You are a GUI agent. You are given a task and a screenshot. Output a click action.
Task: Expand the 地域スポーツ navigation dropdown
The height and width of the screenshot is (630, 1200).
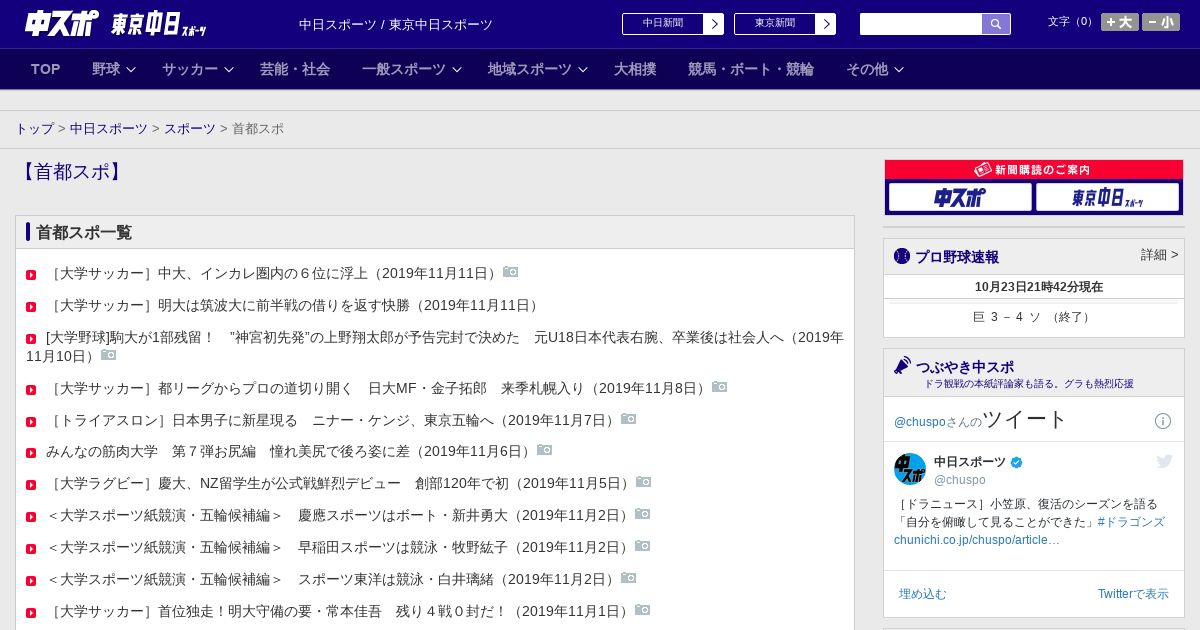538,69
